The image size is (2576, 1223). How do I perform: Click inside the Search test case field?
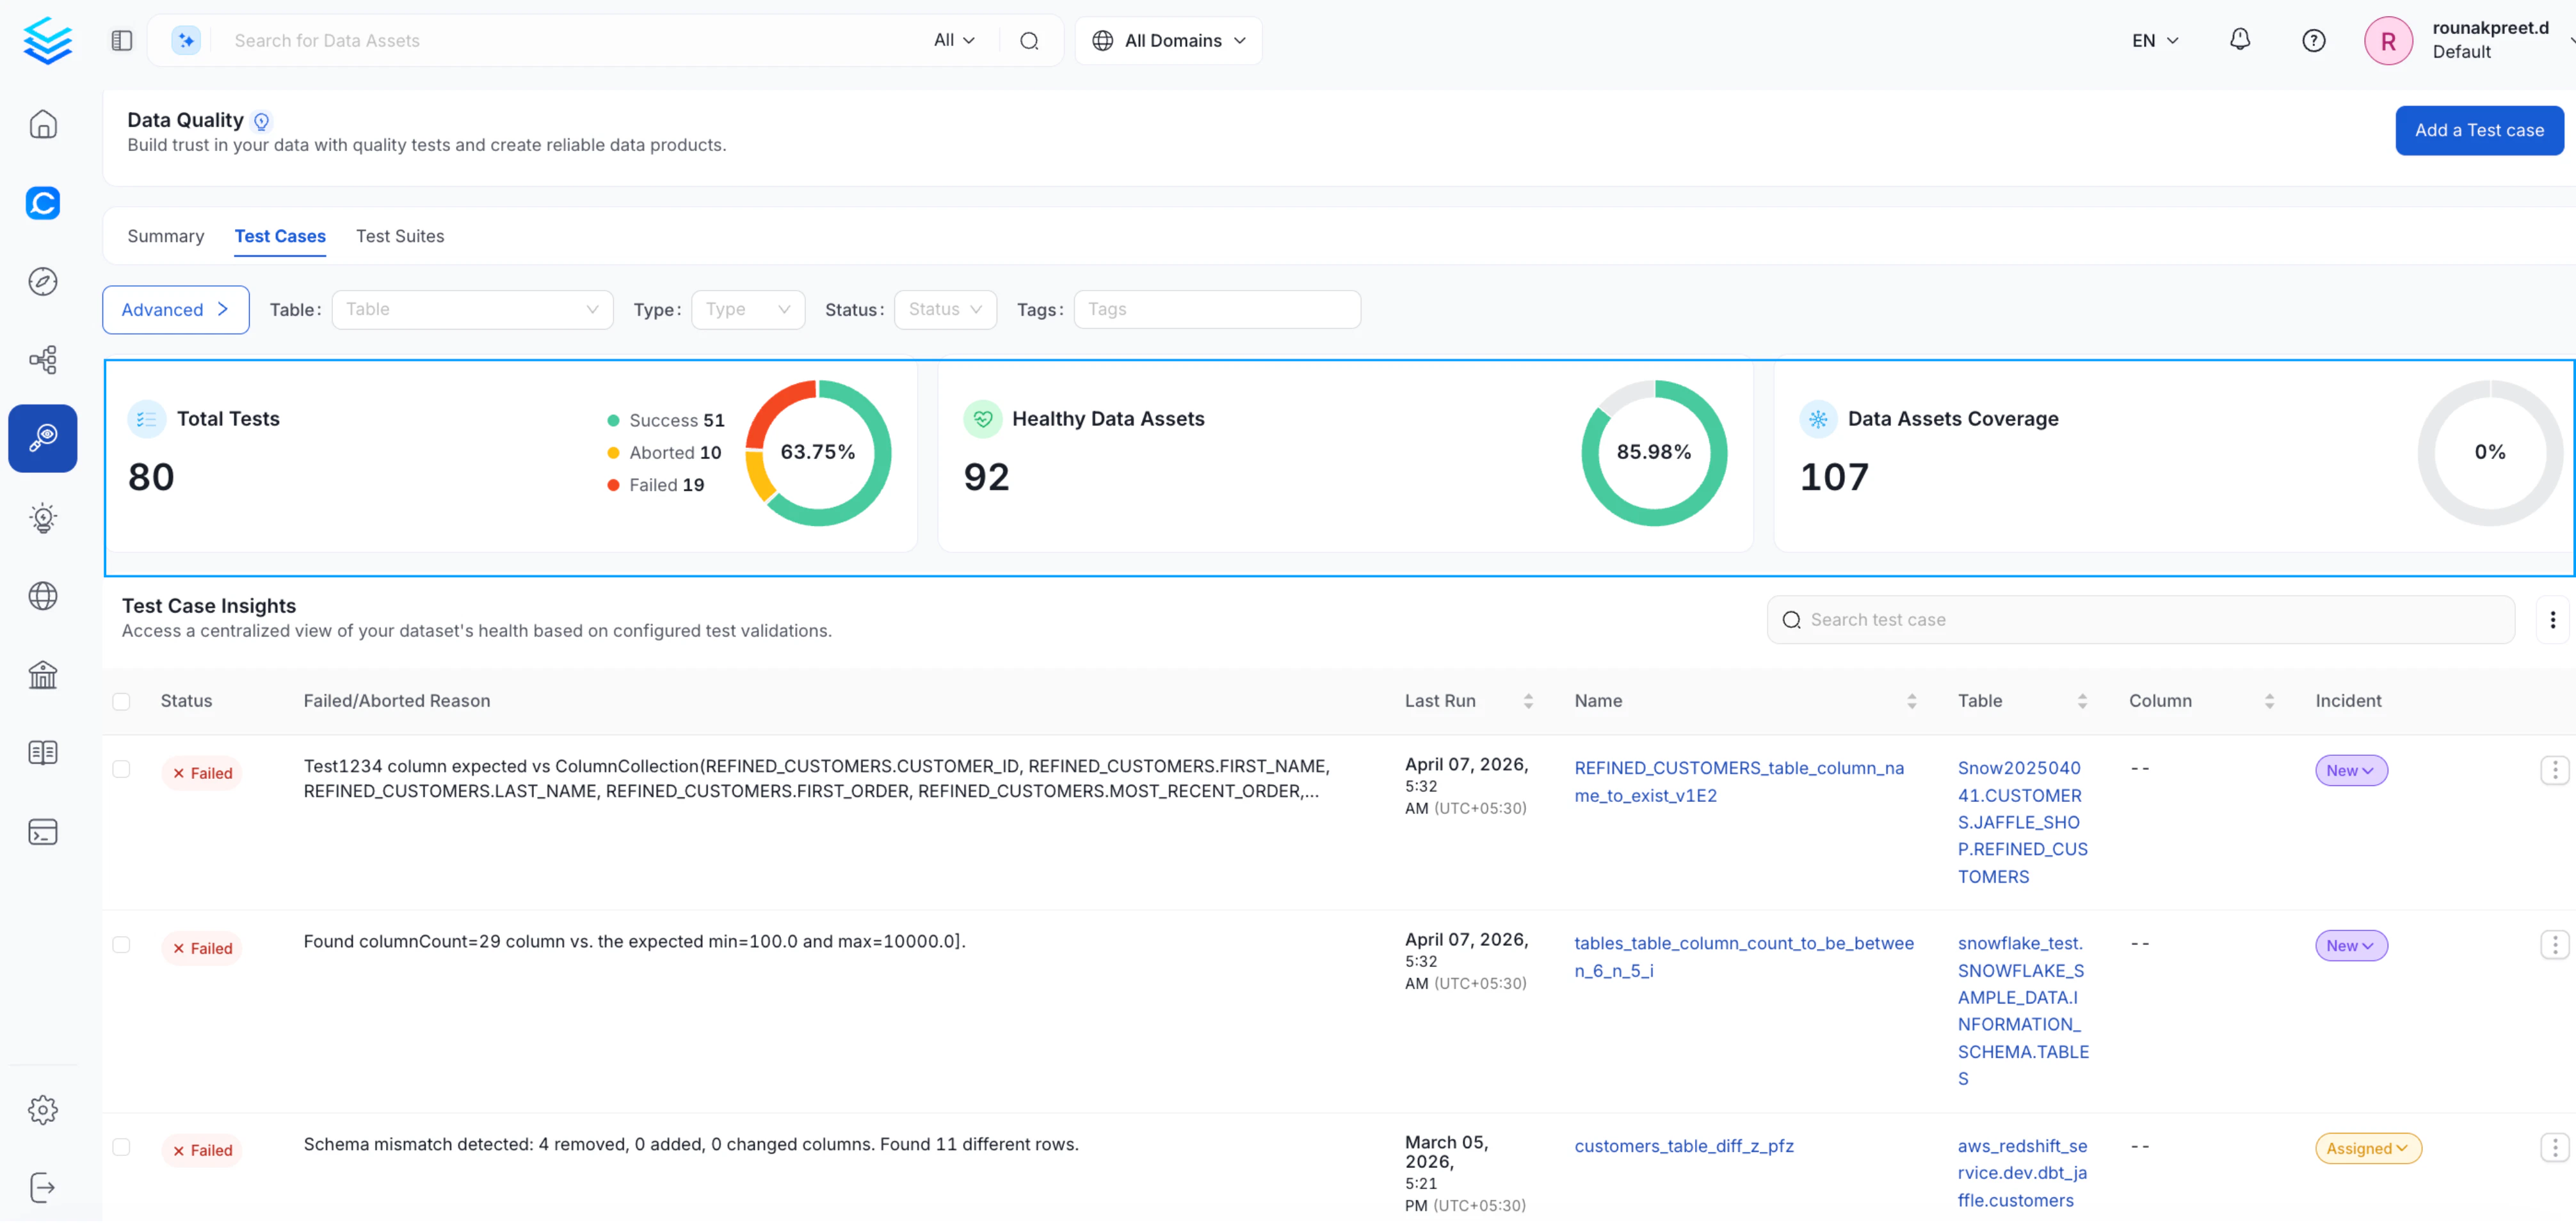[2140, 619]
